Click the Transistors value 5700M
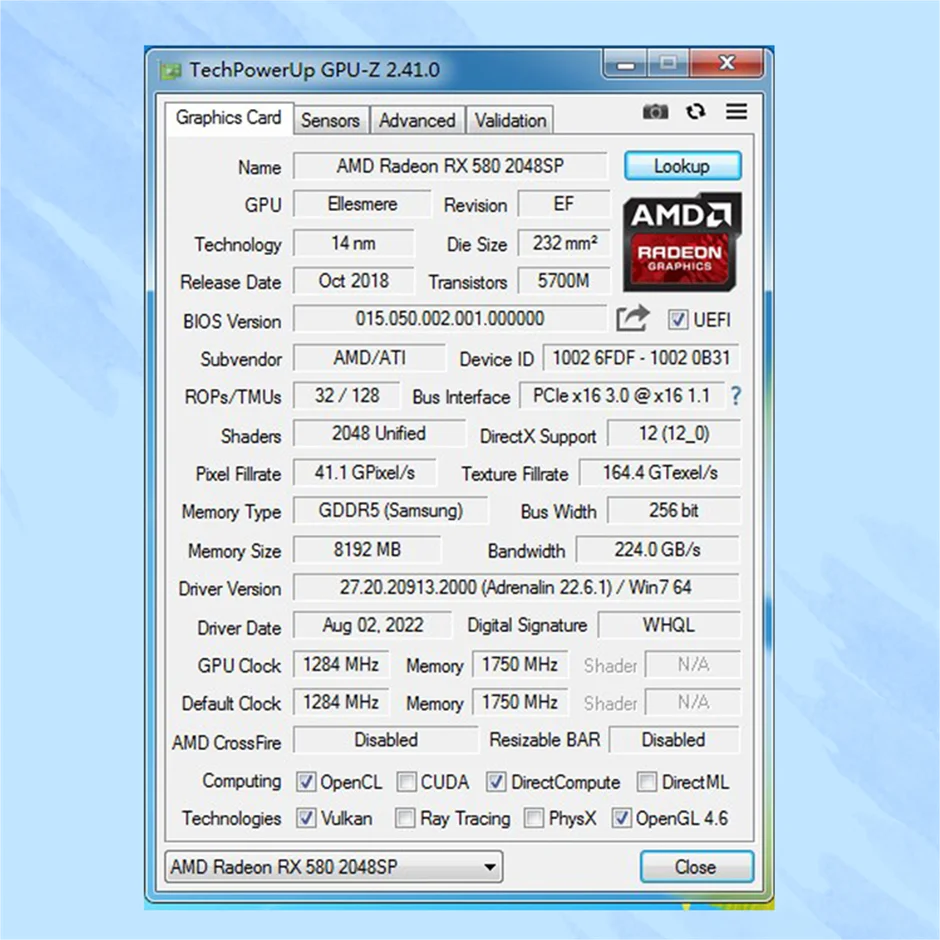The height and width of the screenshot is (940, 940). [x=564, y=281]
